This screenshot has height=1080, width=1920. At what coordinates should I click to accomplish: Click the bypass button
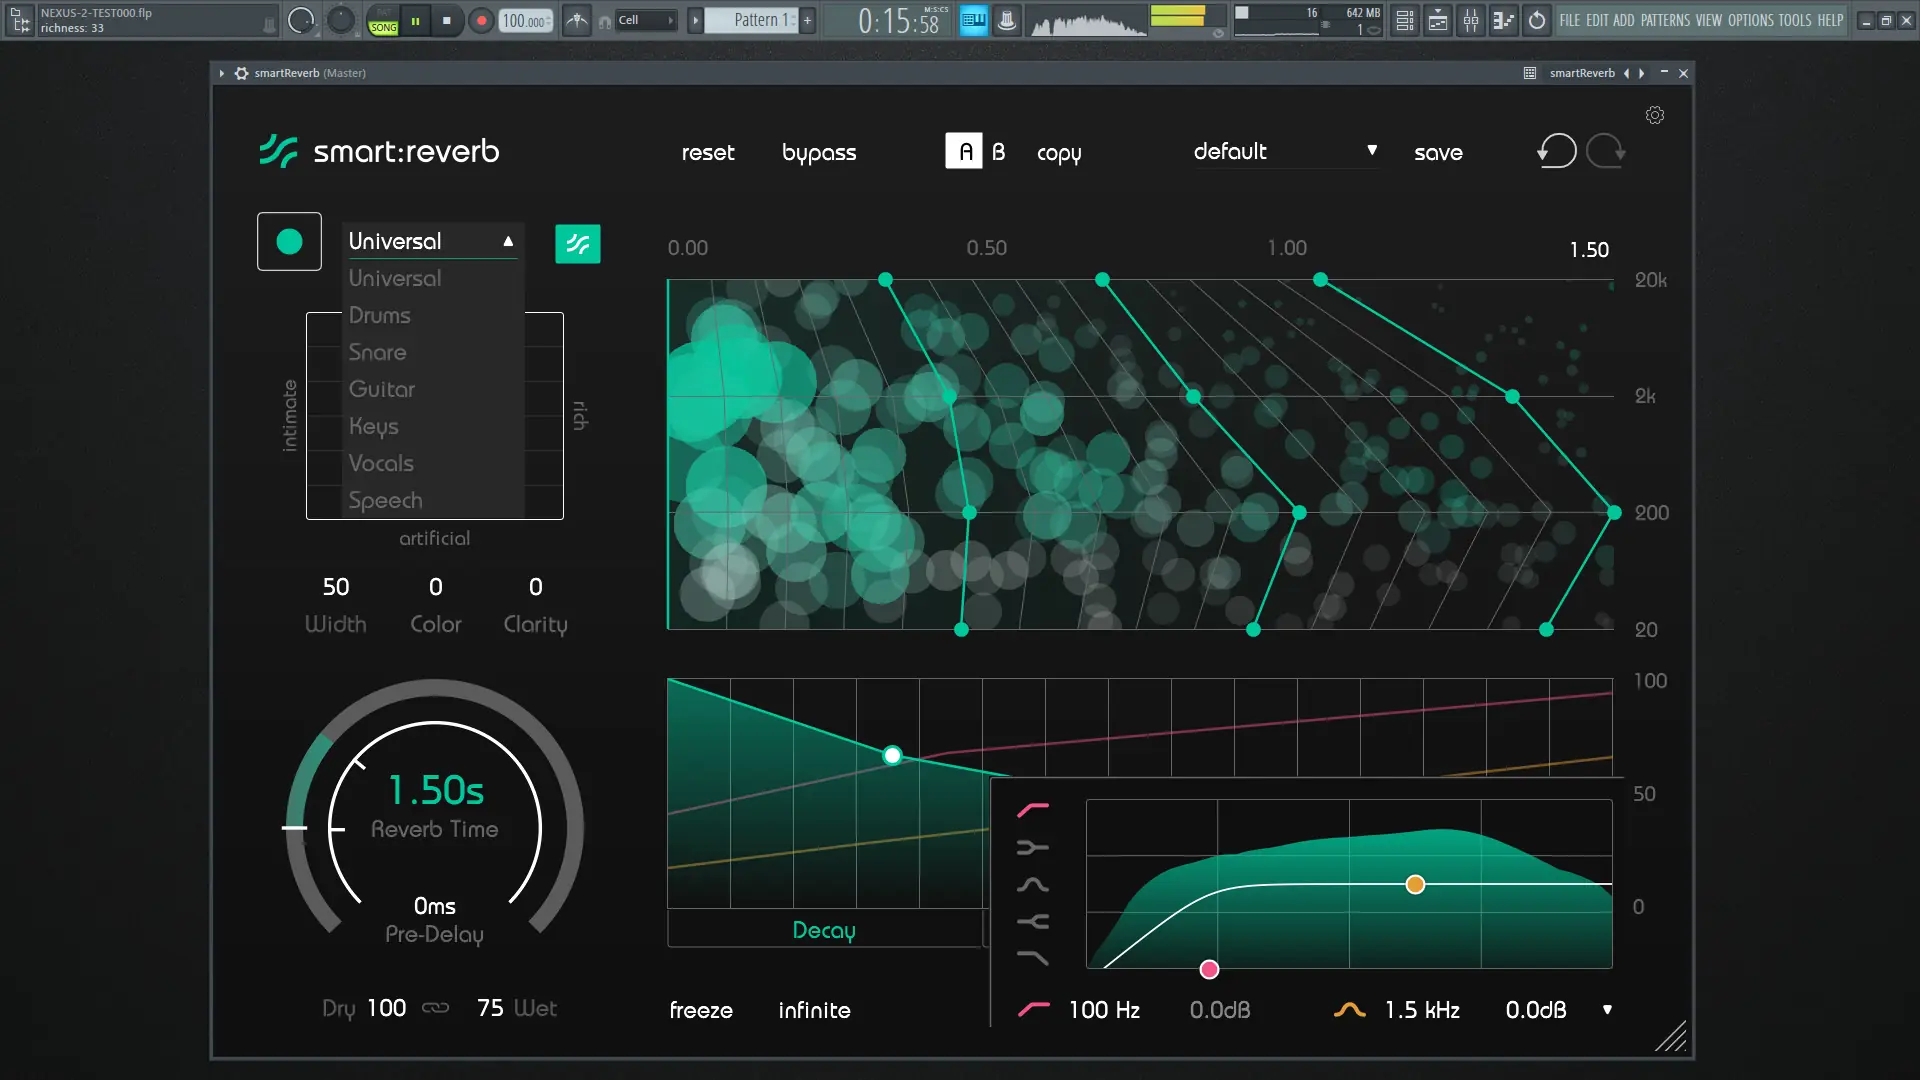tap(819, 152)
